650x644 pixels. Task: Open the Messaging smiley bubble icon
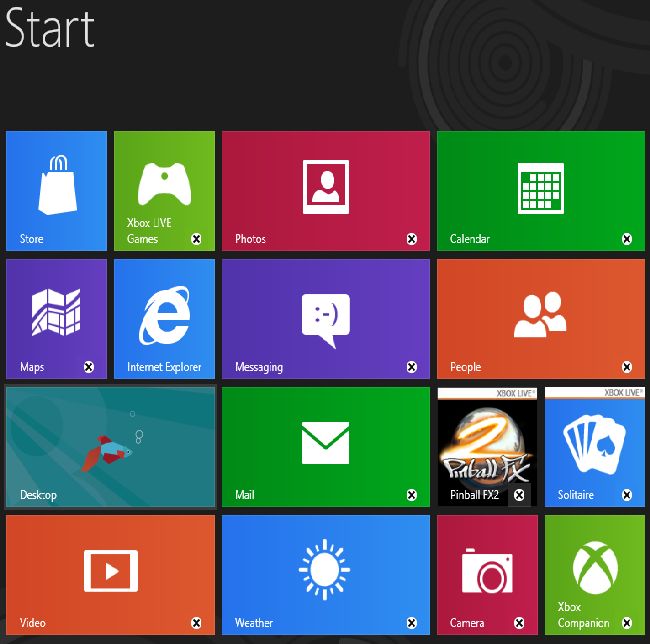(326, 320)
